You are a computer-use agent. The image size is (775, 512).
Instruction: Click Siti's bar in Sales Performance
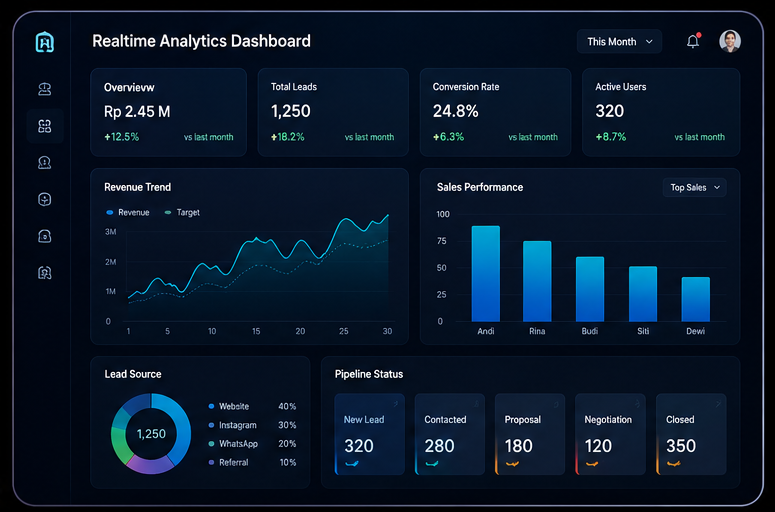(643, 294)
